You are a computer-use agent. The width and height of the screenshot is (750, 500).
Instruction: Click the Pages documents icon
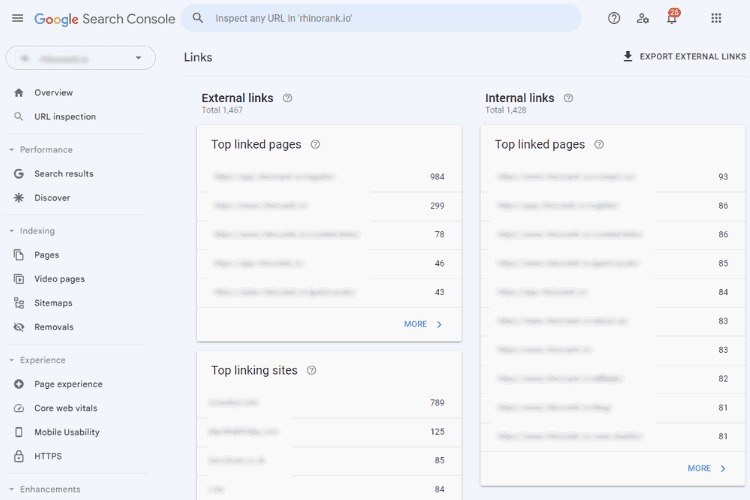19,255
